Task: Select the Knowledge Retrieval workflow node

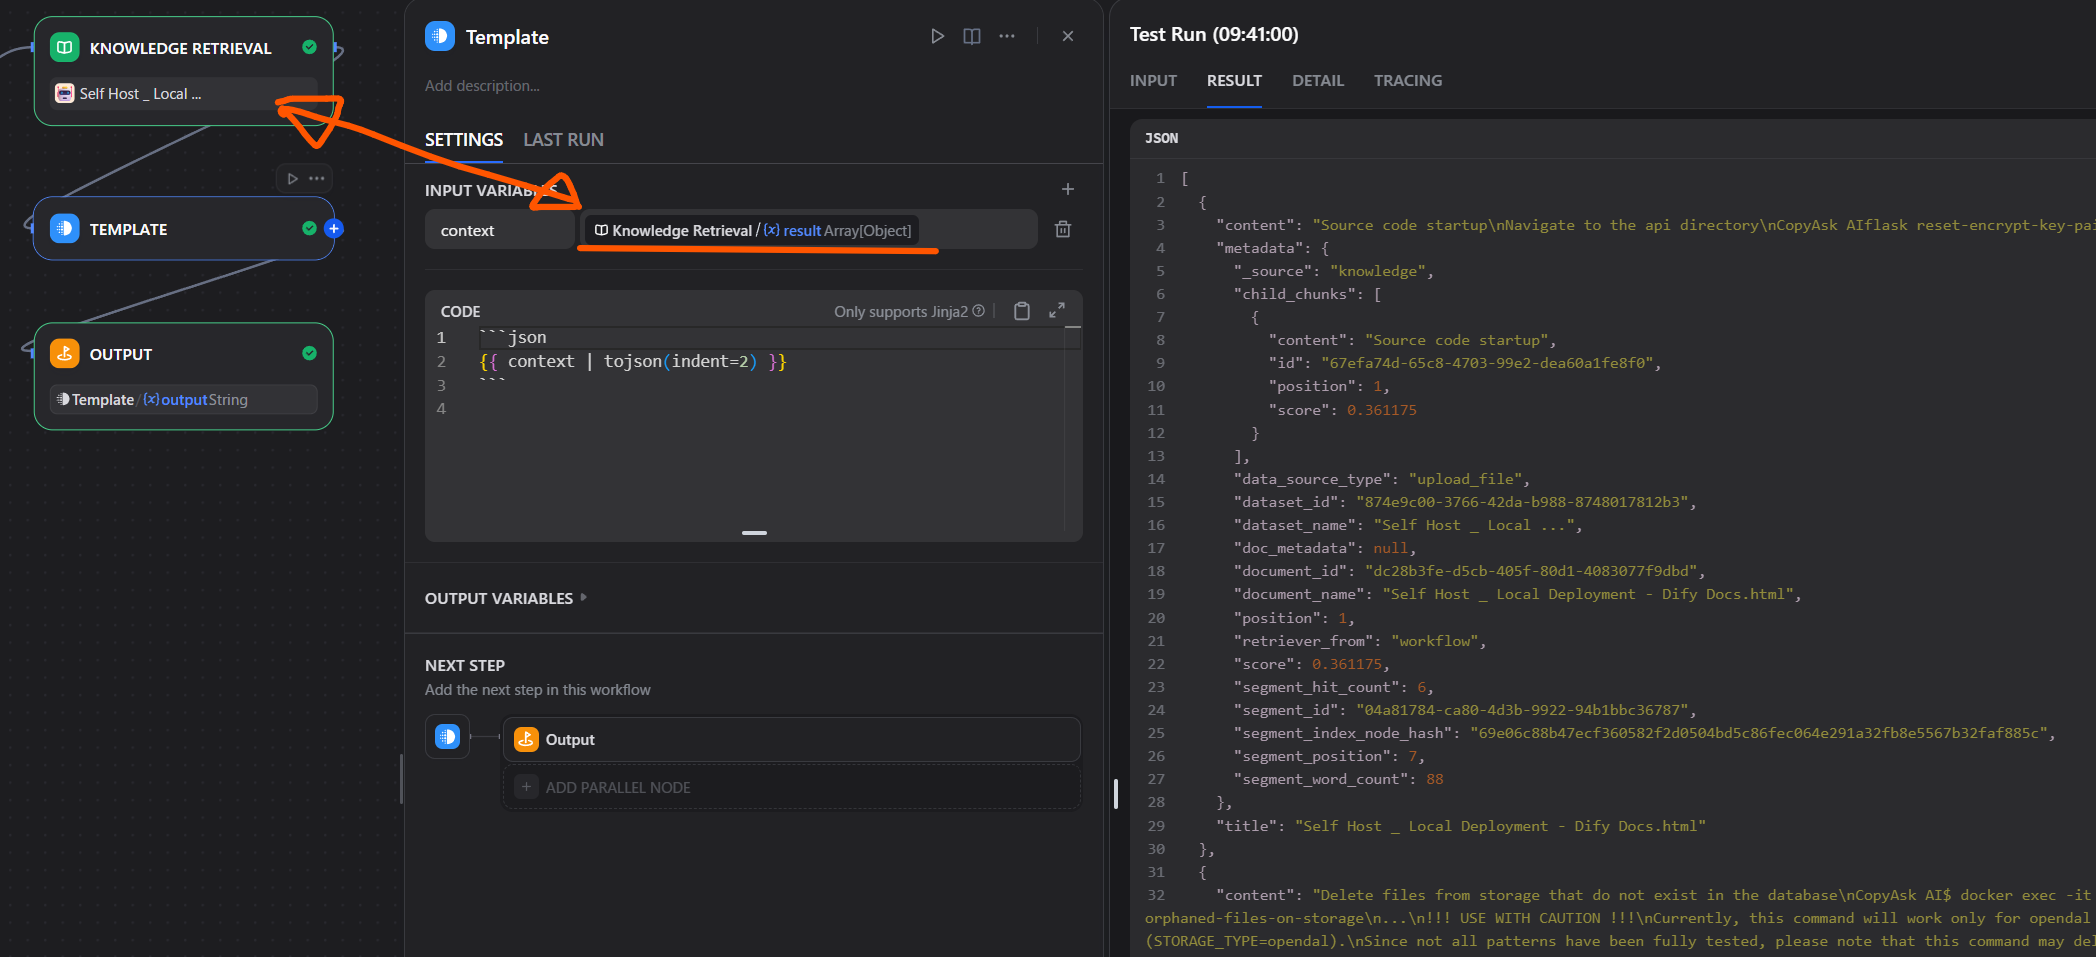Action: [x=180, y=48]
